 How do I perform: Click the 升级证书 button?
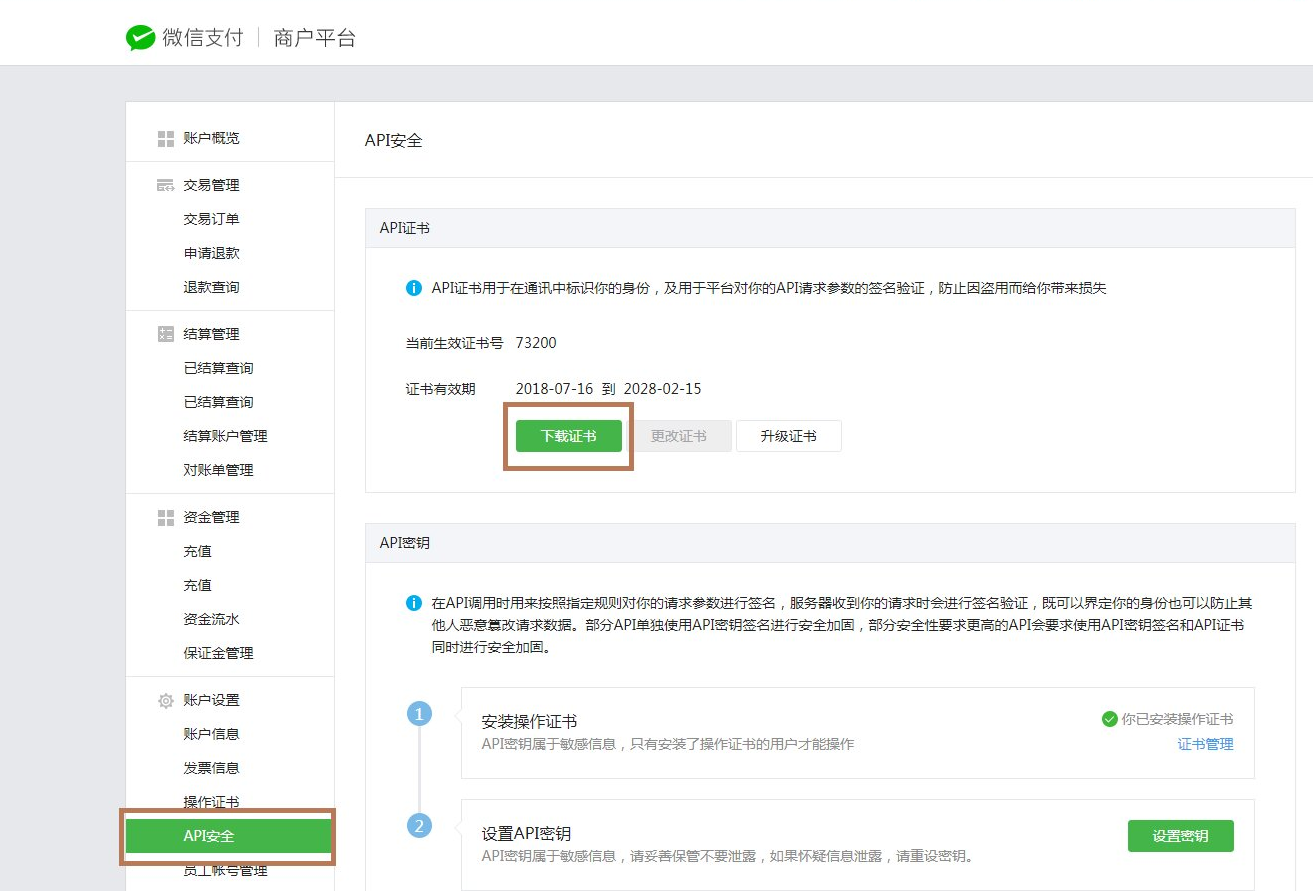coord(788,436)
